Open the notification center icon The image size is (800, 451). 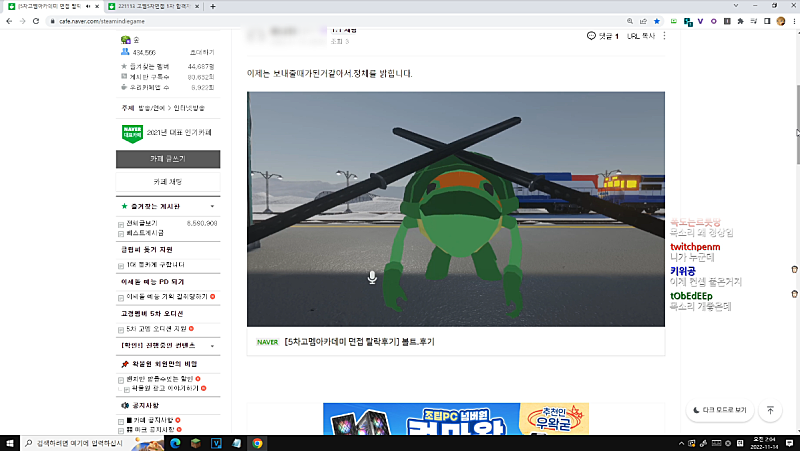pyautogui.click(x=789, y=443)
